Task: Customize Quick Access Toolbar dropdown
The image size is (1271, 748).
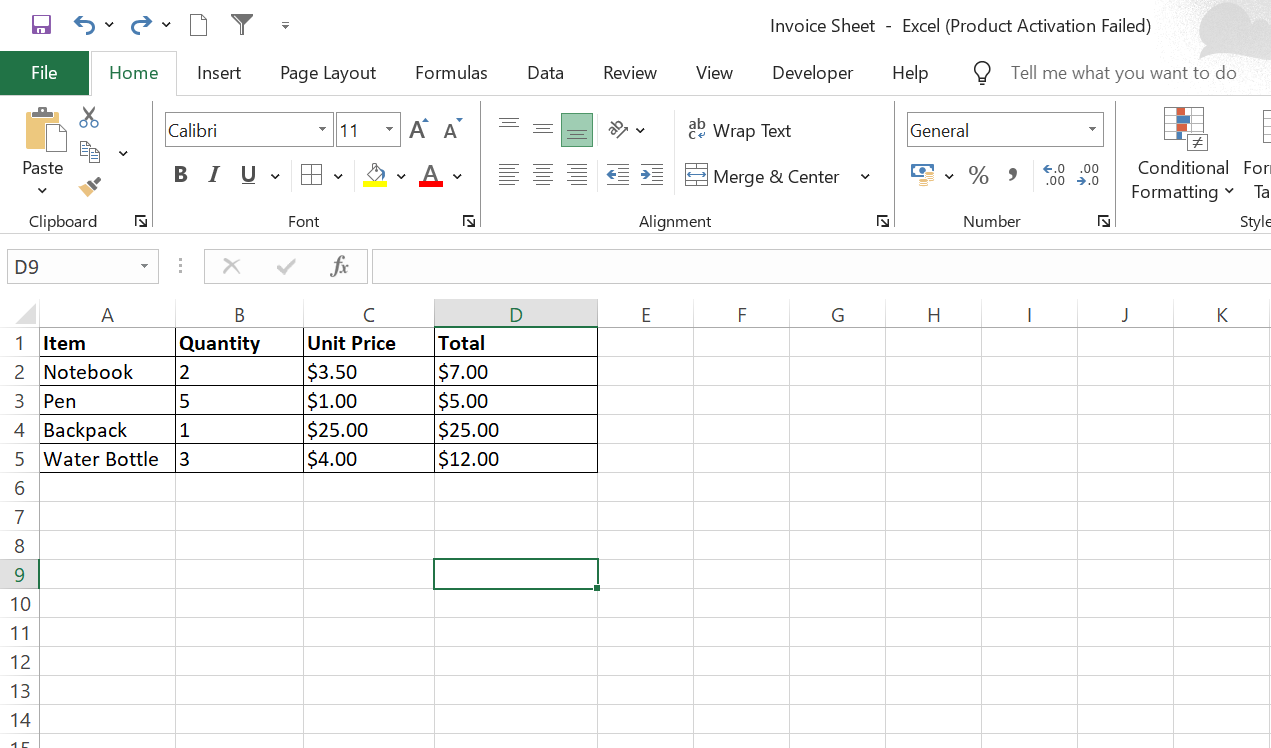Action: click(x=285, y=26)
